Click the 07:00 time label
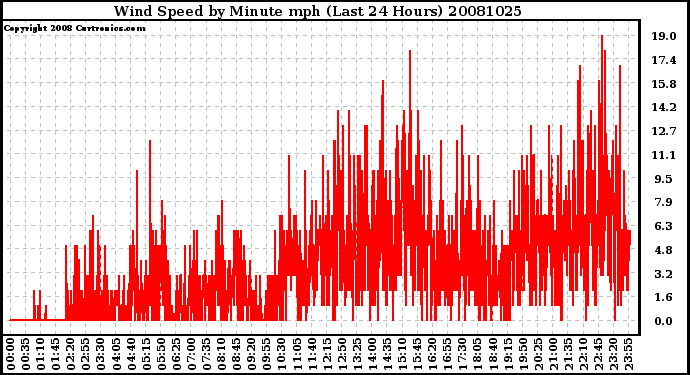 [191, 354]
